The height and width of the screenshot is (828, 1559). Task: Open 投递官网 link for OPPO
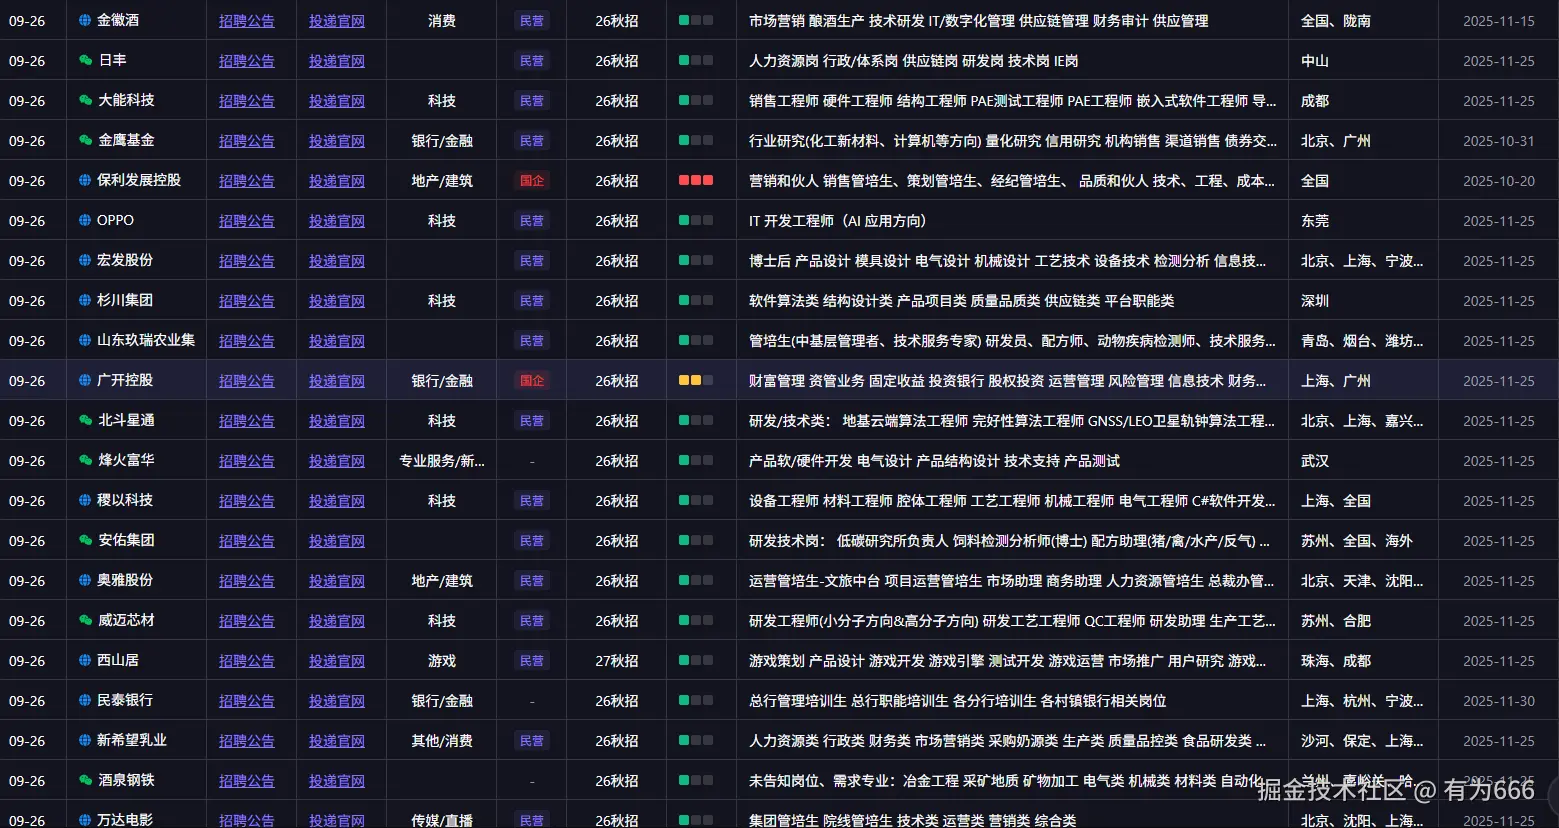337,221
